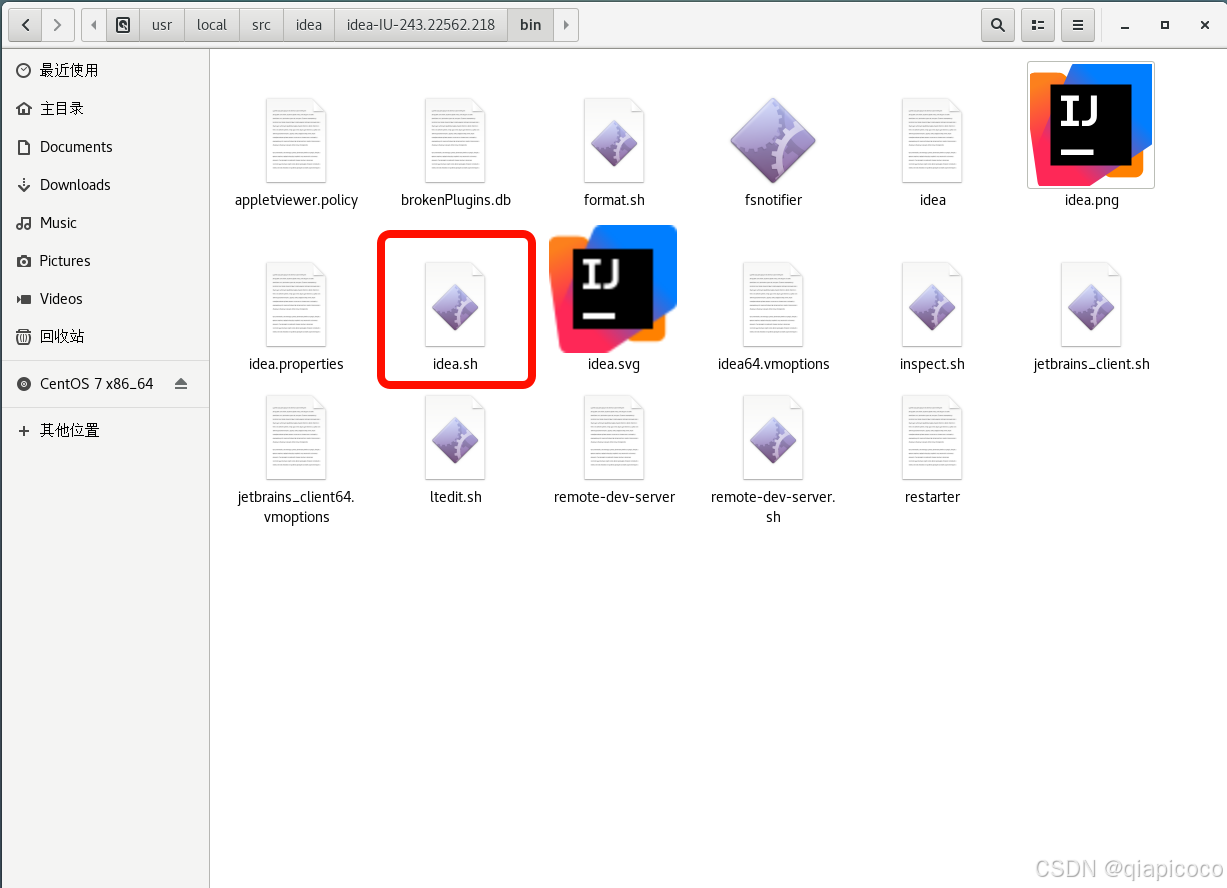
Task: Click the root disk icon in path bar
Action: pos(122,25)
